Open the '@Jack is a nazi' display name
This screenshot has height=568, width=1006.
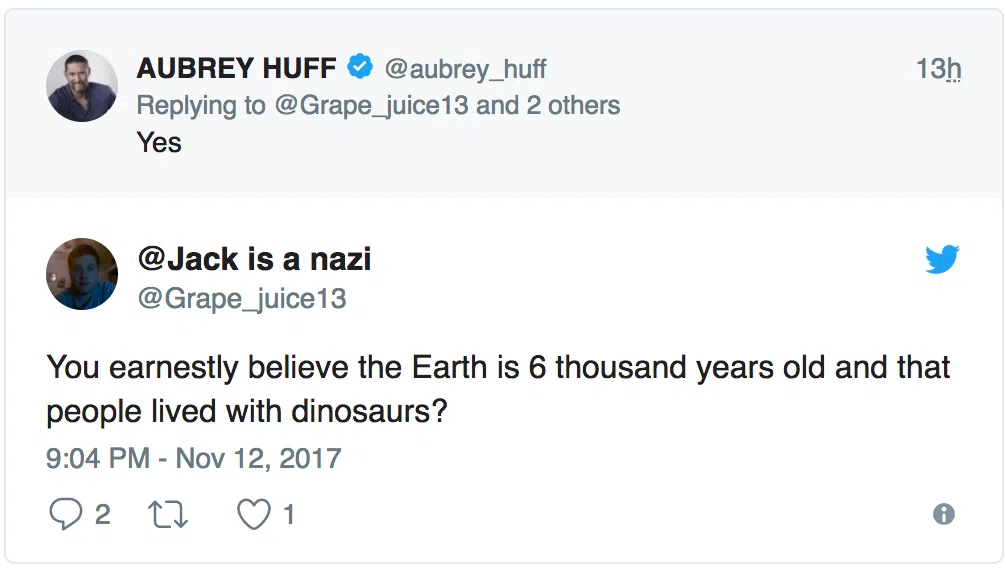point(254,260)
